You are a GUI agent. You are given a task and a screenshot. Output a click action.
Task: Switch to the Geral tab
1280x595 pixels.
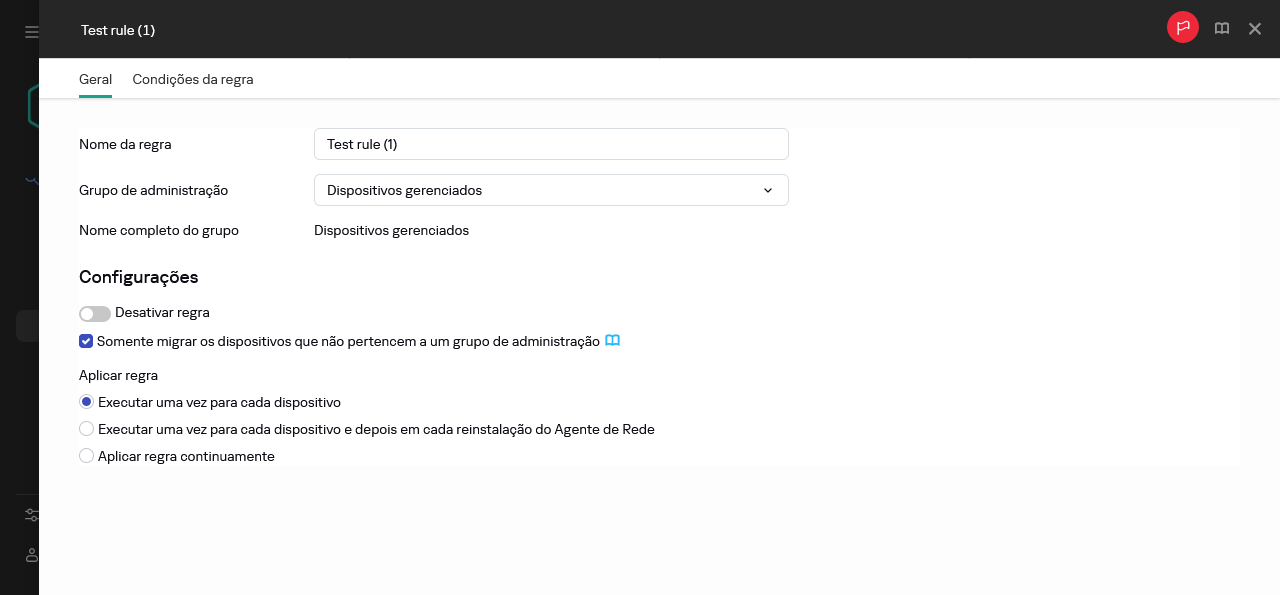(95, 79)
